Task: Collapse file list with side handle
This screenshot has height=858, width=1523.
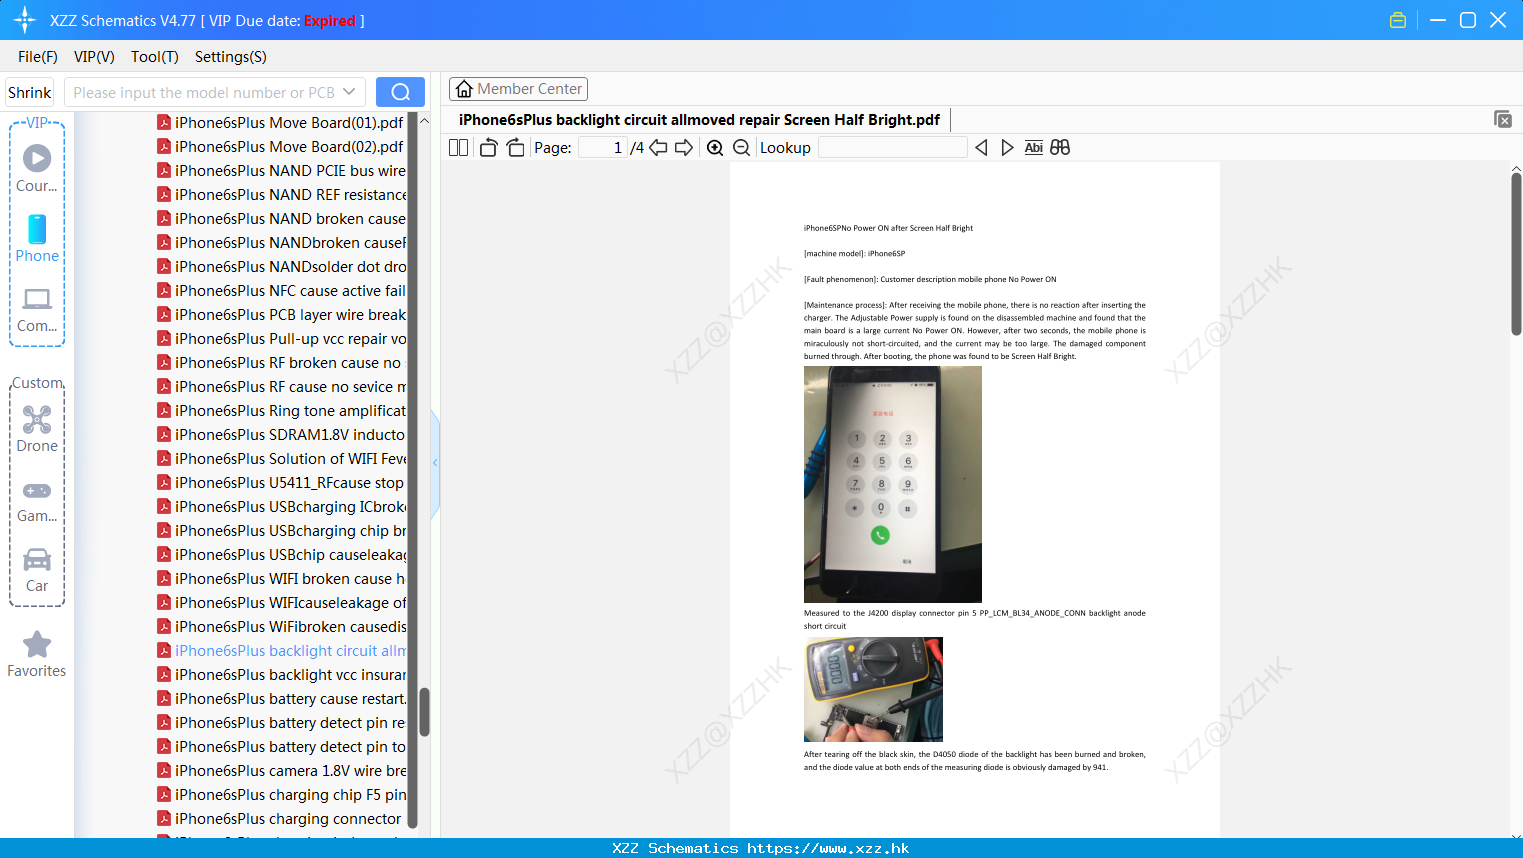Action: 435,463
